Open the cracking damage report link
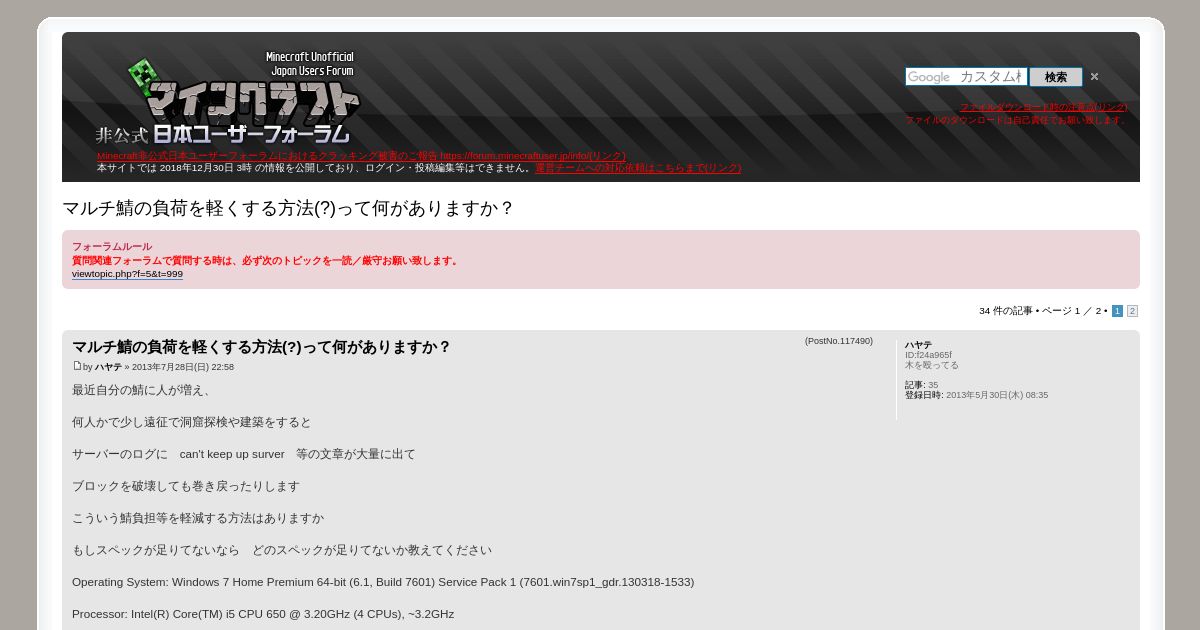This screenshot has height=630, width=1200. pos(361,156)
